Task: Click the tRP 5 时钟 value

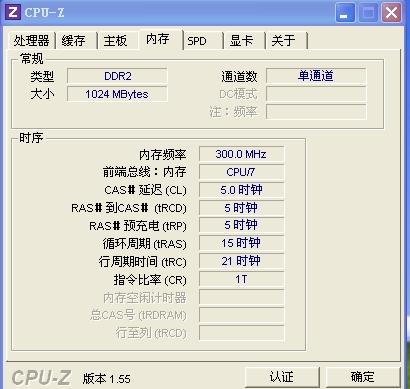Action: point(241,225)
